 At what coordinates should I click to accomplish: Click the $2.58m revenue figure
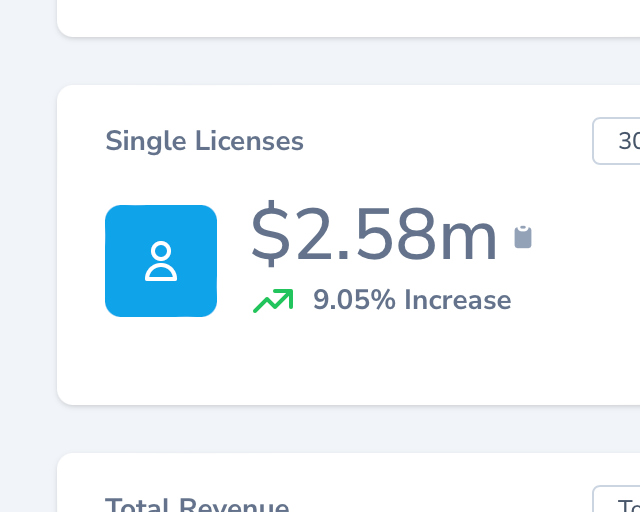pos(374,236)
